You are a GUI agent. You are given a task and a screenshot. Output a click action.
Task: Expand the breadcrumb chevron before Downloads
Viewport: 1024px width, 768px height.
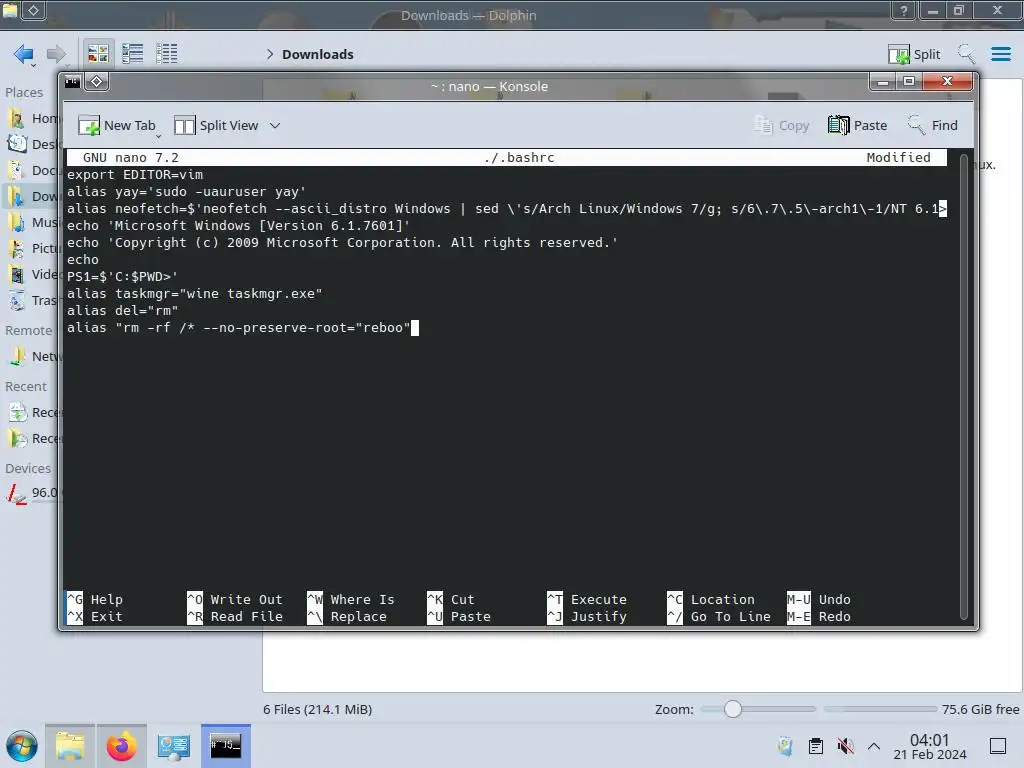270,54
